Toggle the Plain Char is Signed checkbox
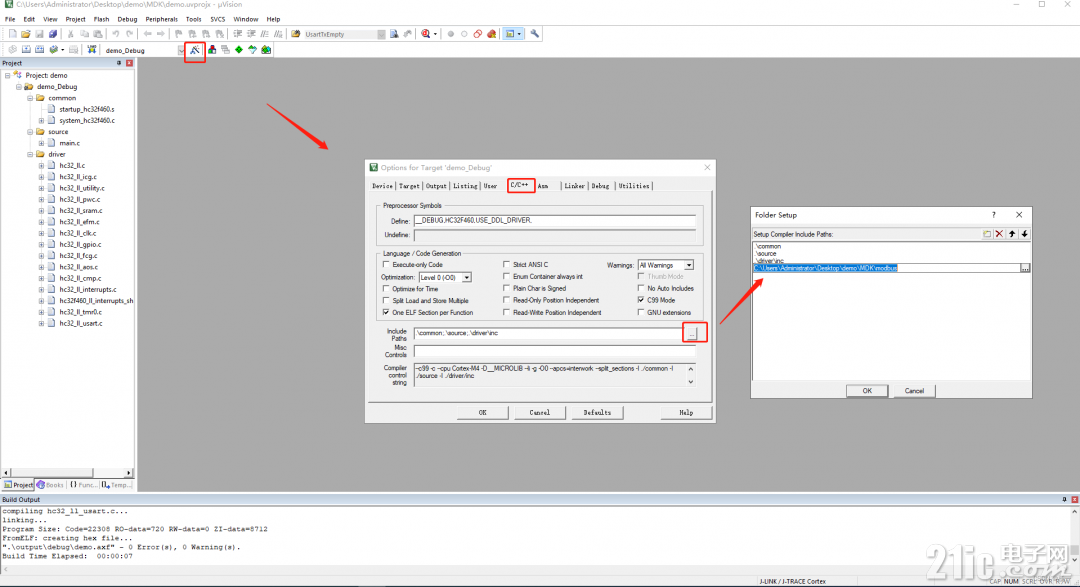 [506, 289]
